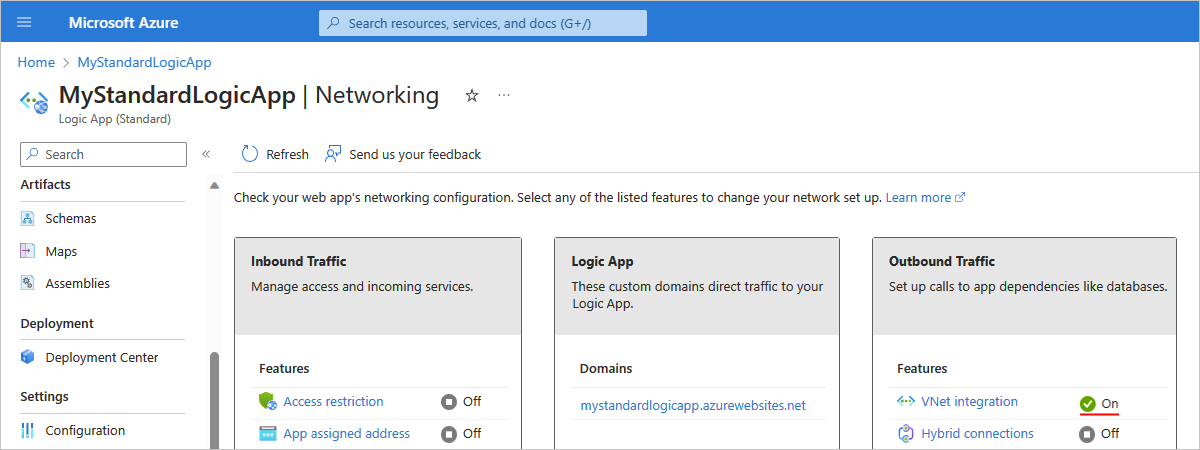Screen dimensions: 1200x450
Task: Open the Schemas artifact icon
Action: coord(28,218)
